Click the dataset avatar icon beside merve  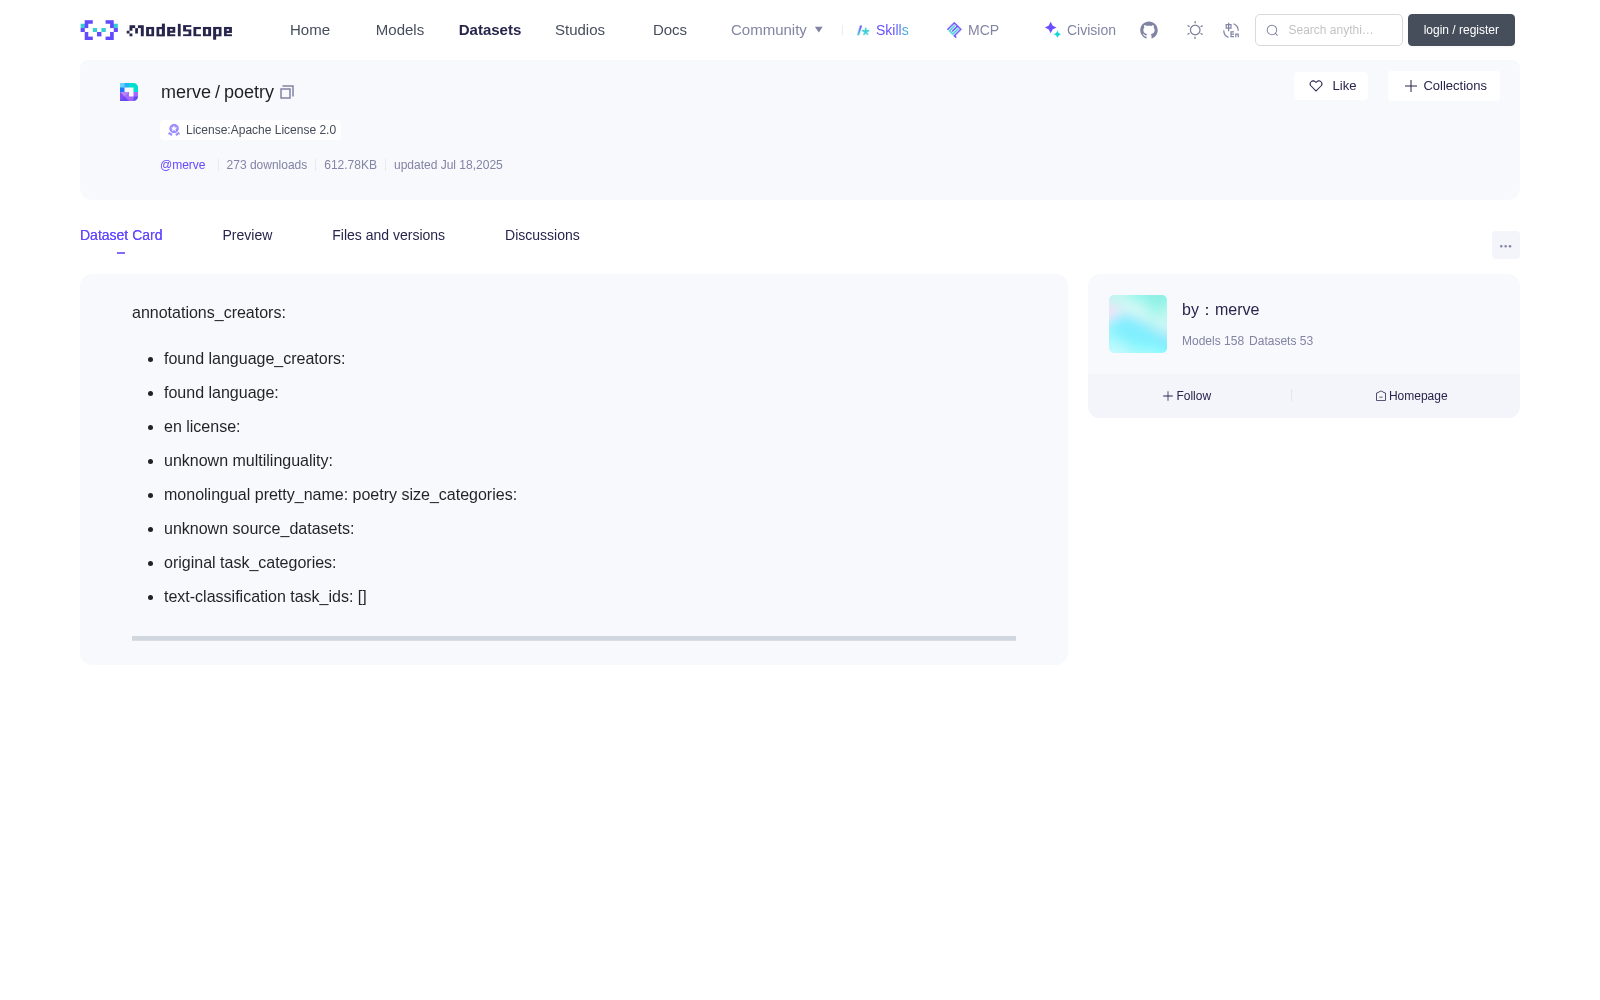click(x=129, y=92)
